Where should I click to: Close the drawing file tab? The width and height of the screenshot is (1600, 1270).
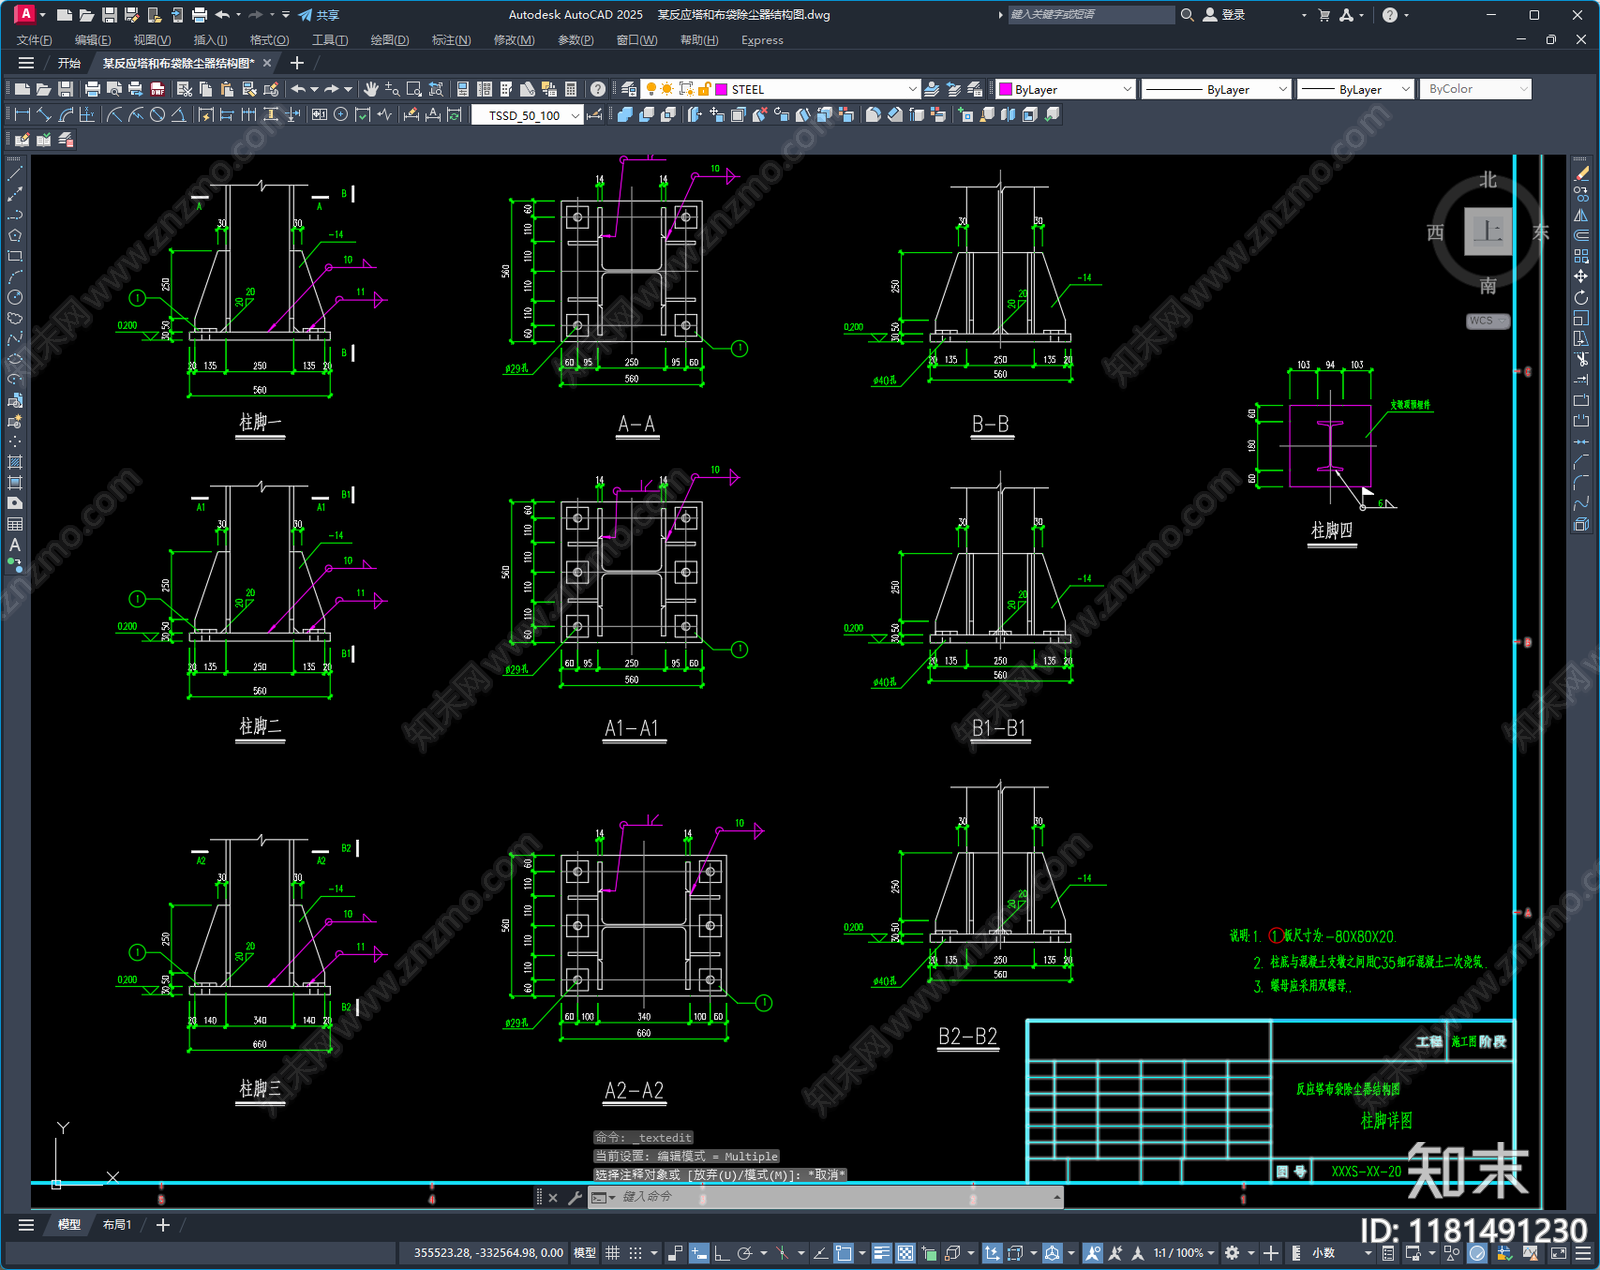[x=267, y=63]
